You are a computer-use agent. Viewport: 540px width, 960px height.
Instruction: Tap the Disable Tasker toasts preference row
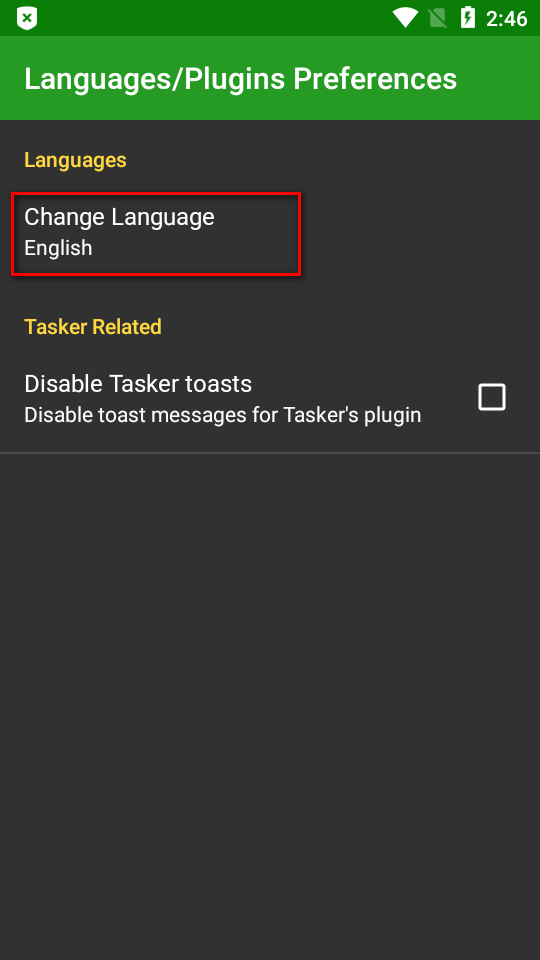point(270,399)
